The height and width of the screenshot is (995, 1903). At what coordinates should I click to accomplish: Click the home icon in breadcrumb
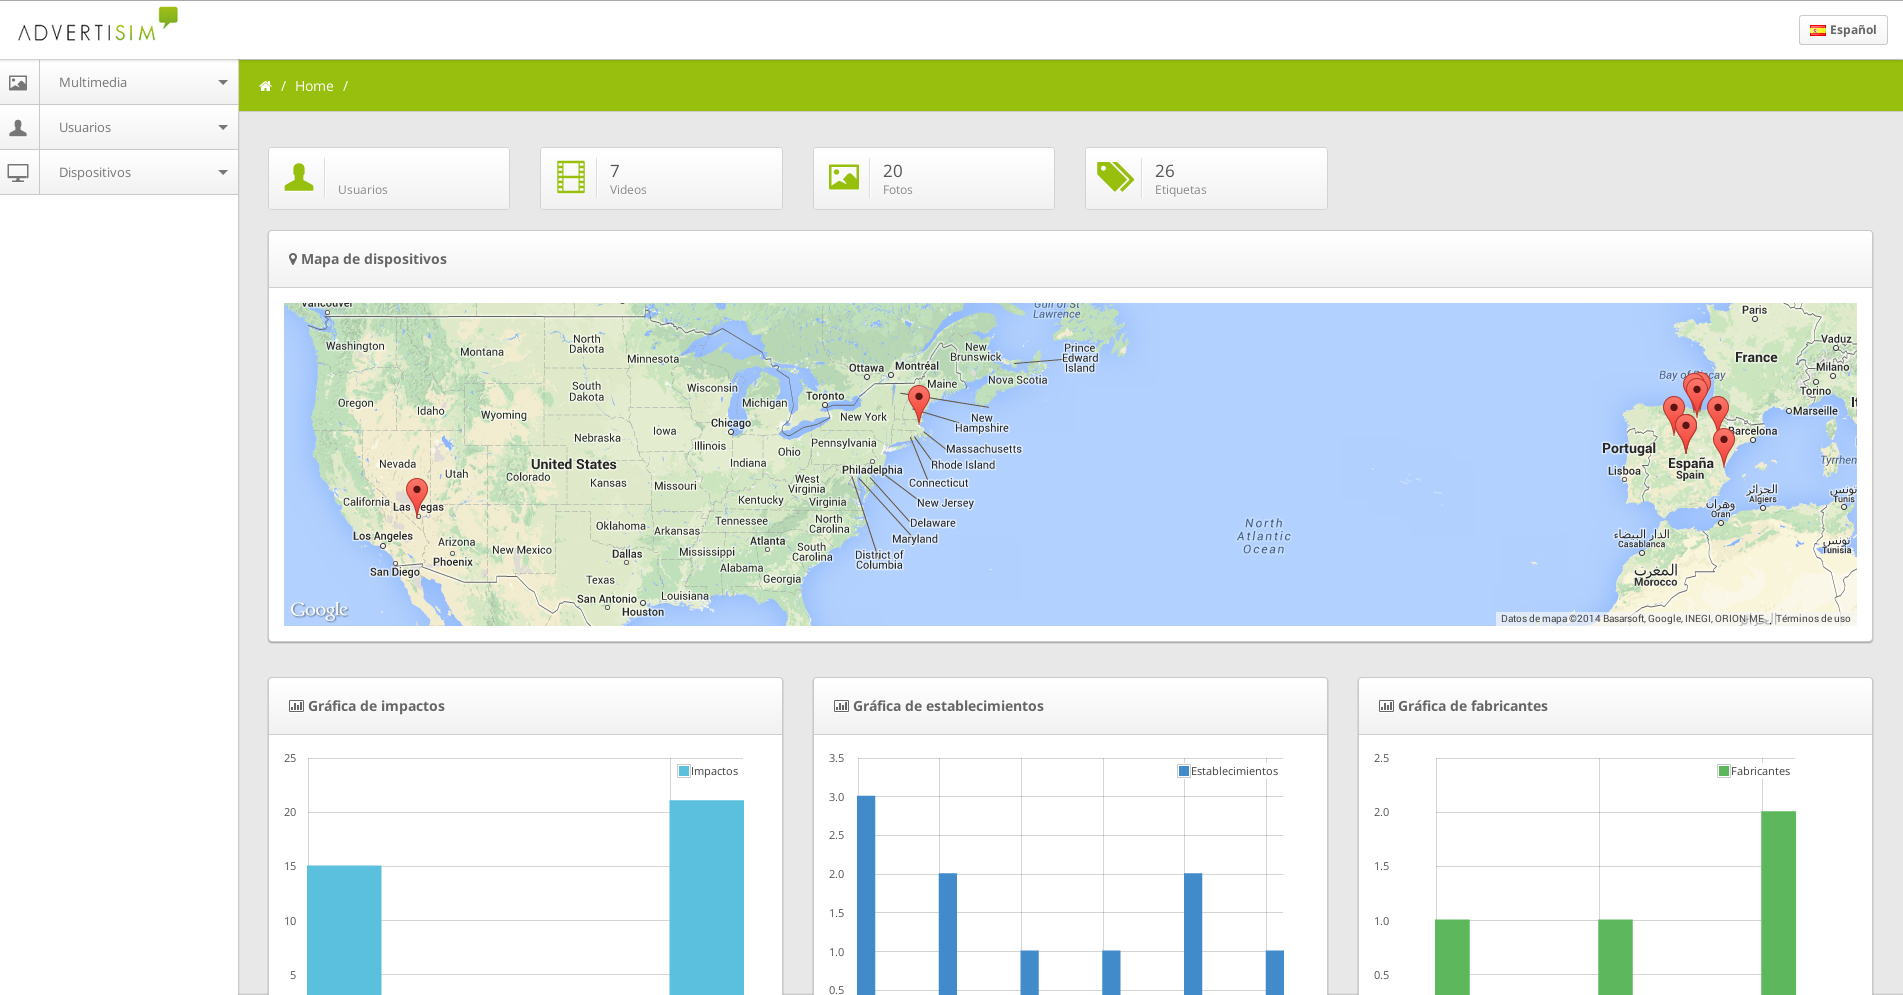265,86
